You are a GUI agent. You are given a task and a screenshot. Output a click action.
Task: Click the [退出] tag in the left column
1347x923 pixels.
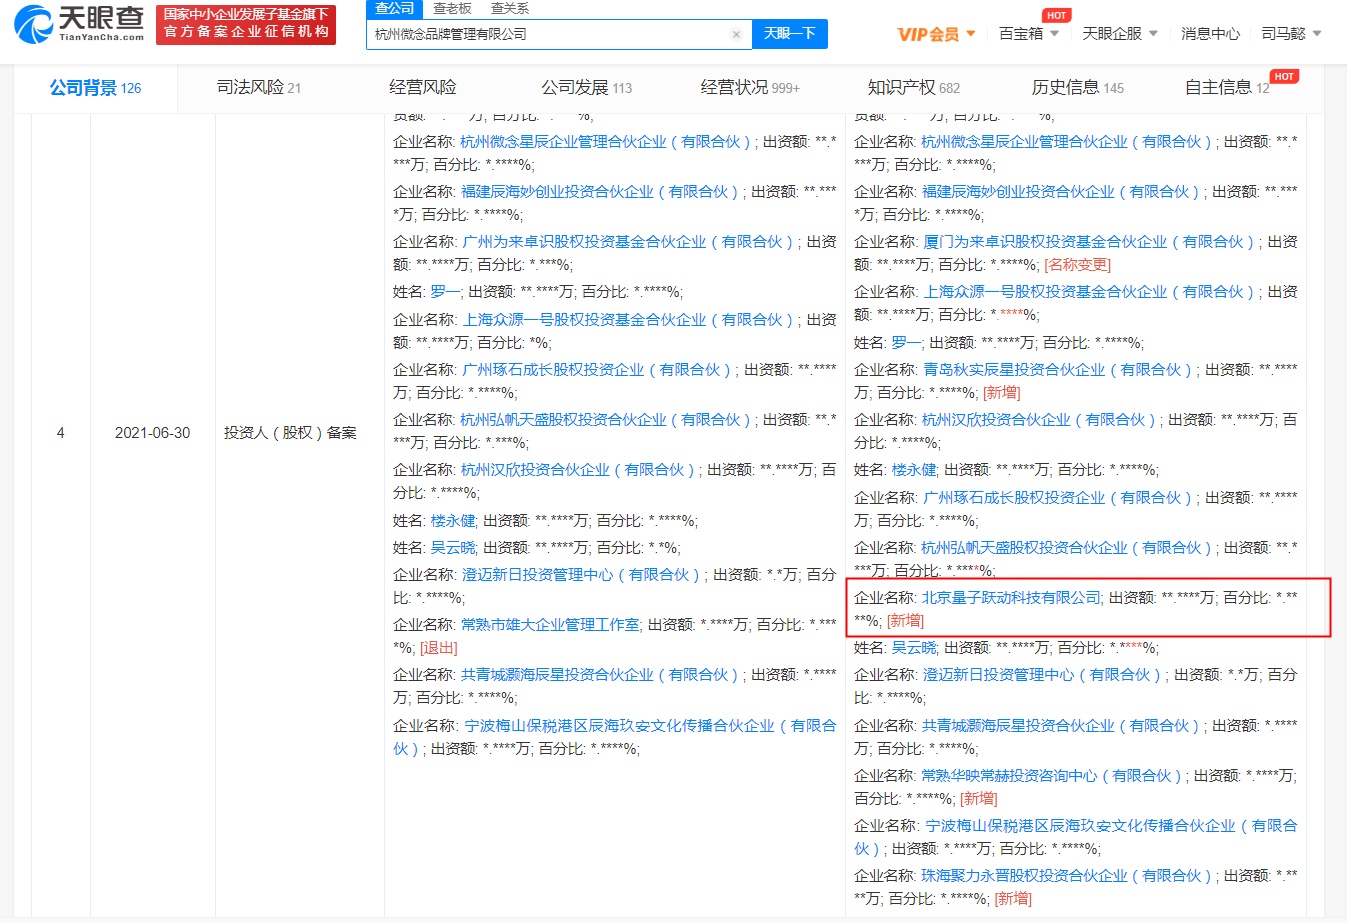click(x=439, y=648)
